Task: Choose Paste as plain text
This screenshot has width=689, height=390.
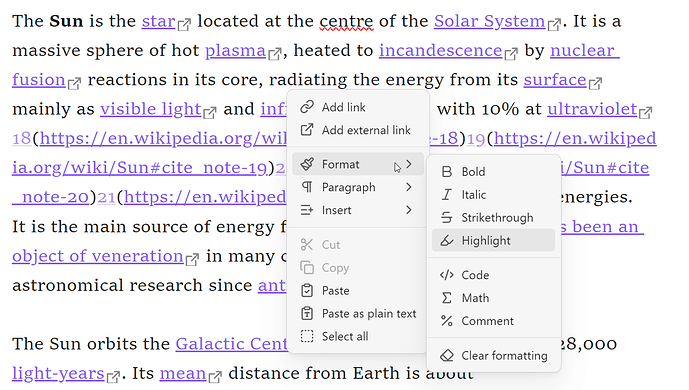Action: 358,314
